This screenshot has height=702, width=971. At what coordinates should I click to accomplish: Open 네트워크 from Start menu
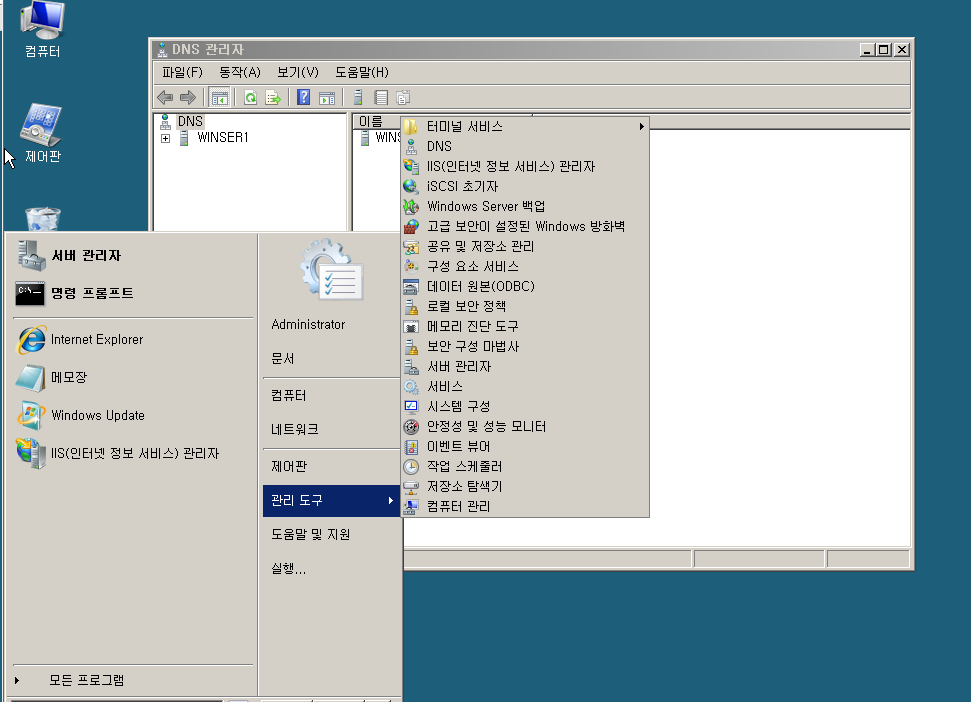[331, 429]
